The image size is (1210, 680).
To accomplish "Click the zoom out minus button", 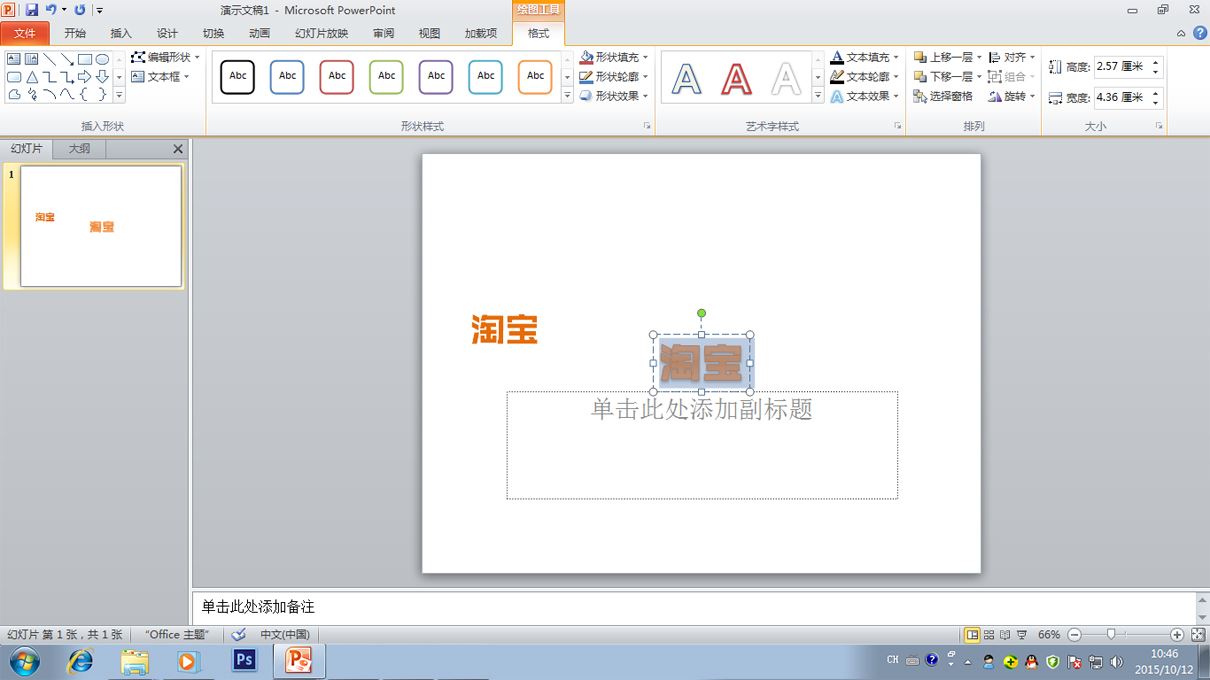I will [1074, 635].
